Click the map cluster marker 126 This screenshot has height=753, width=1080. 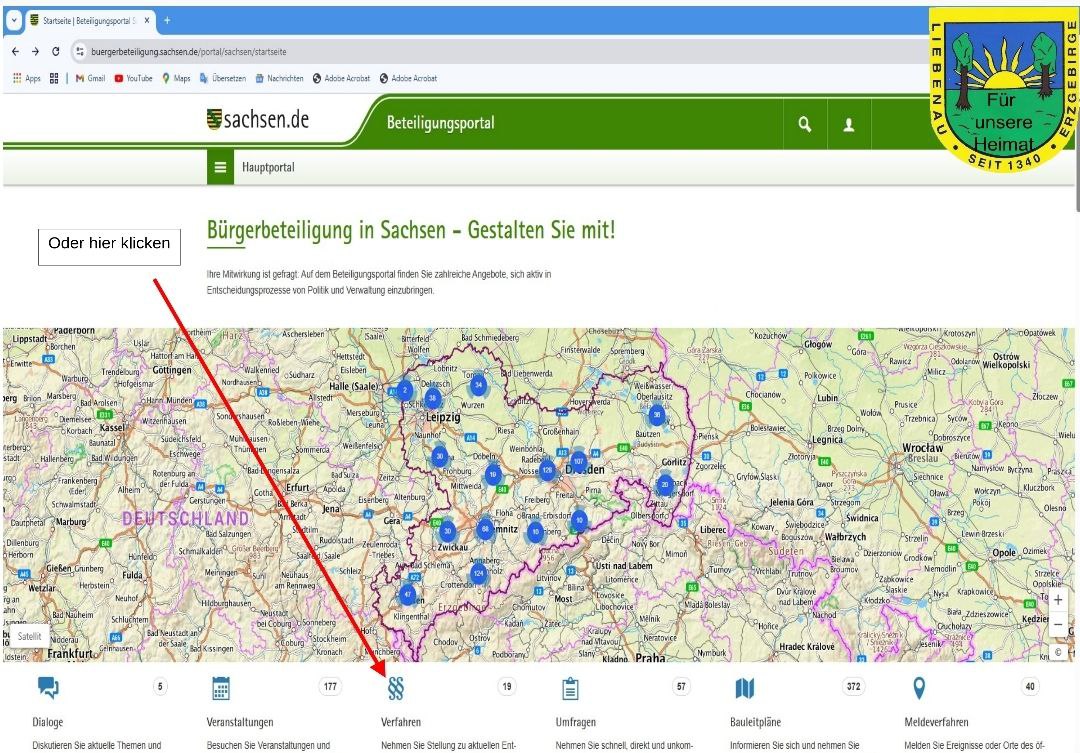(x=547, y=471)
